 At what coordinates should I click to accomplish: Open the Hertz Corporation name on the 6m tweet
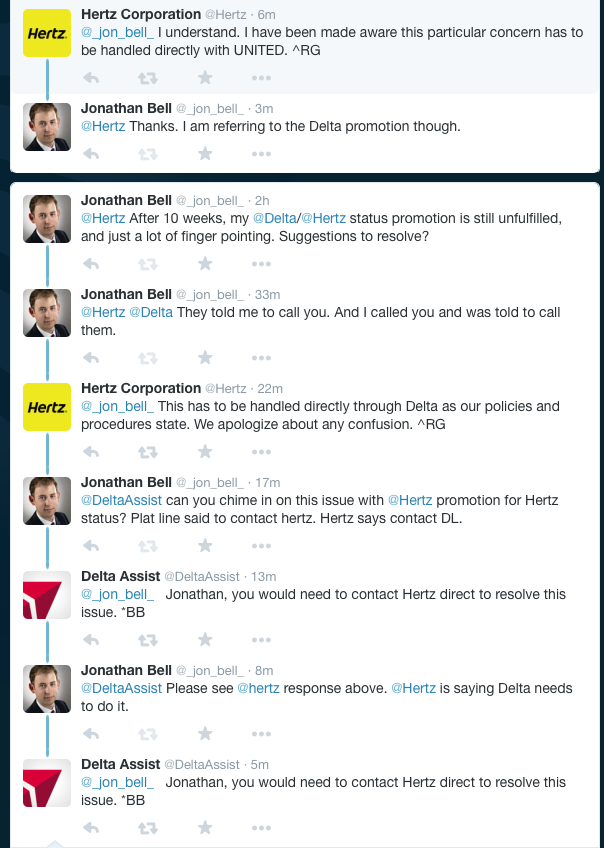pyautogui.click(x=140, y=14)
